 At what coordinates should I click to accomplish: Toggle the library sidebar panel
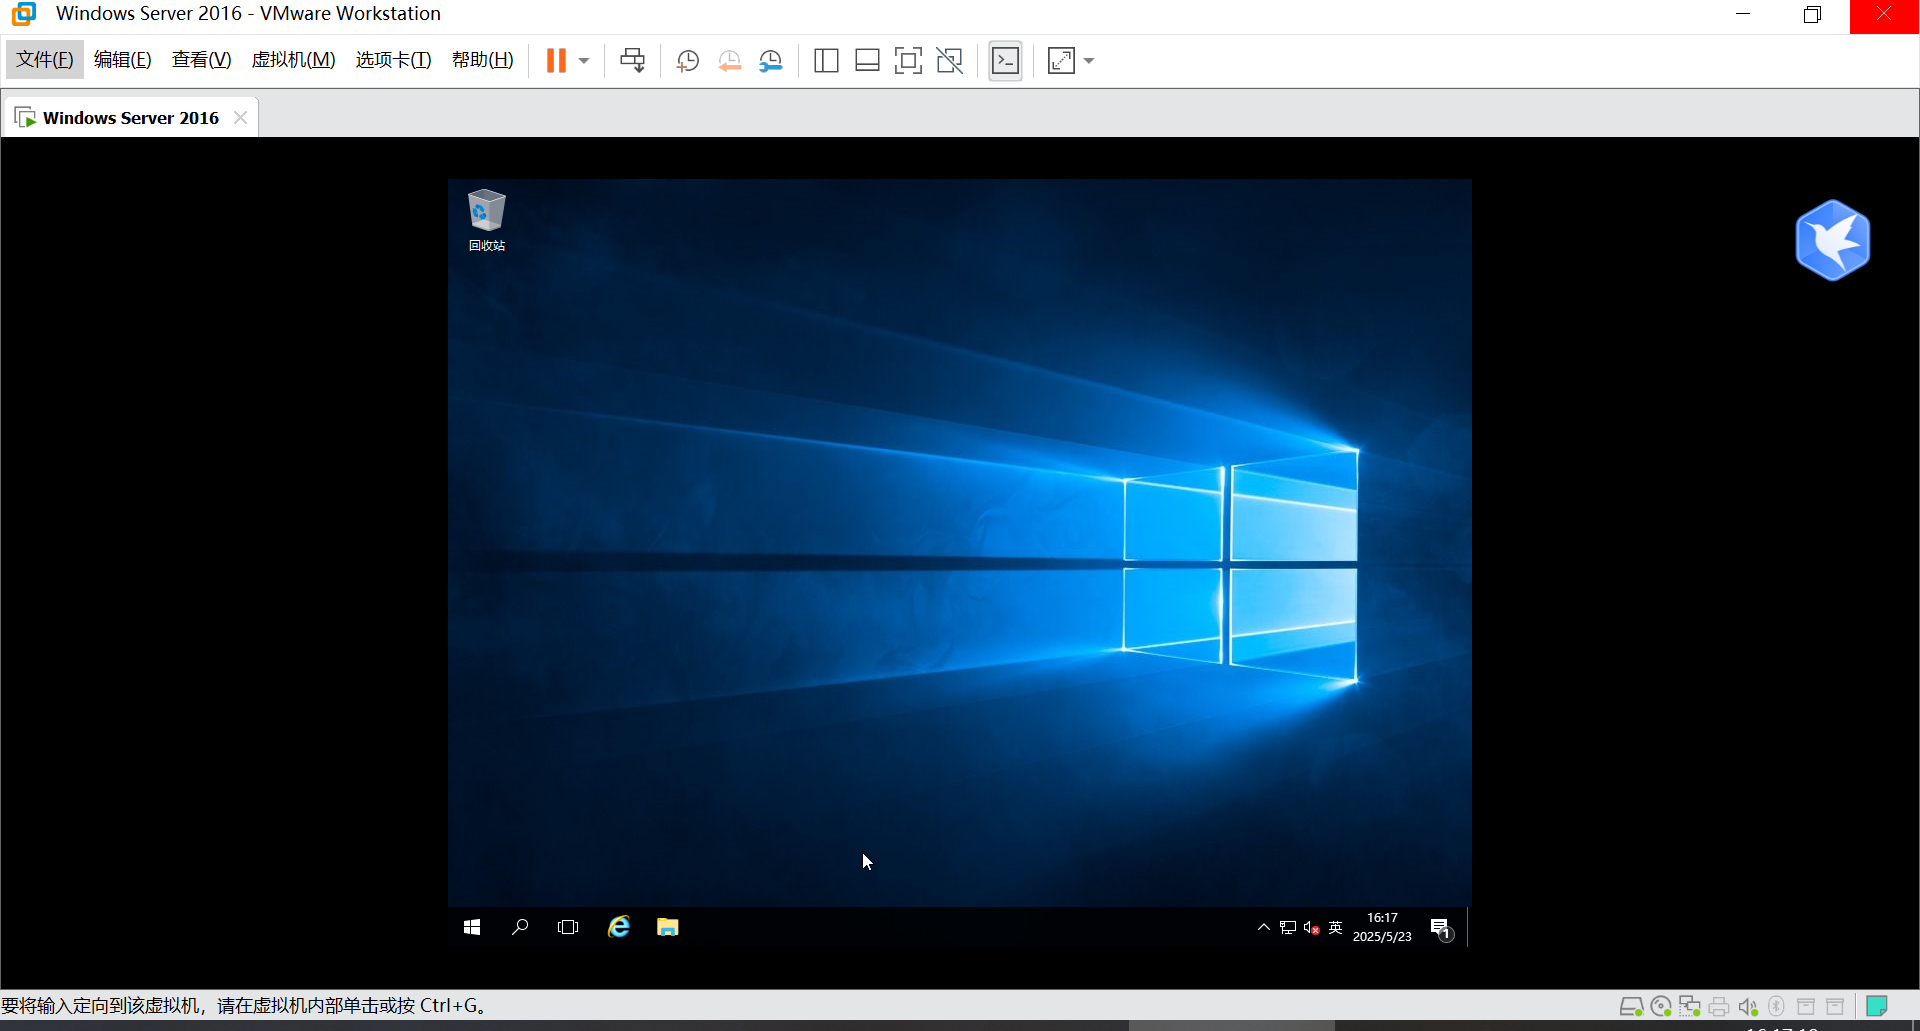coord(826,61)
